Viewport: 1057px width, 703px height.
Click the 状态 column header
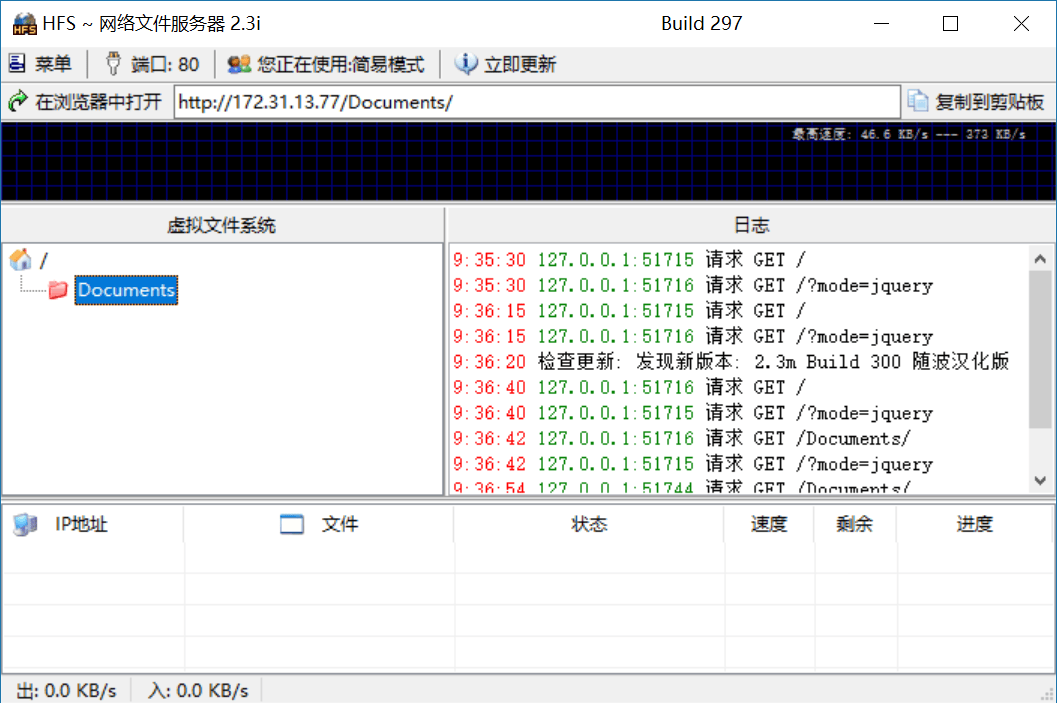click(x=589, y=524)
